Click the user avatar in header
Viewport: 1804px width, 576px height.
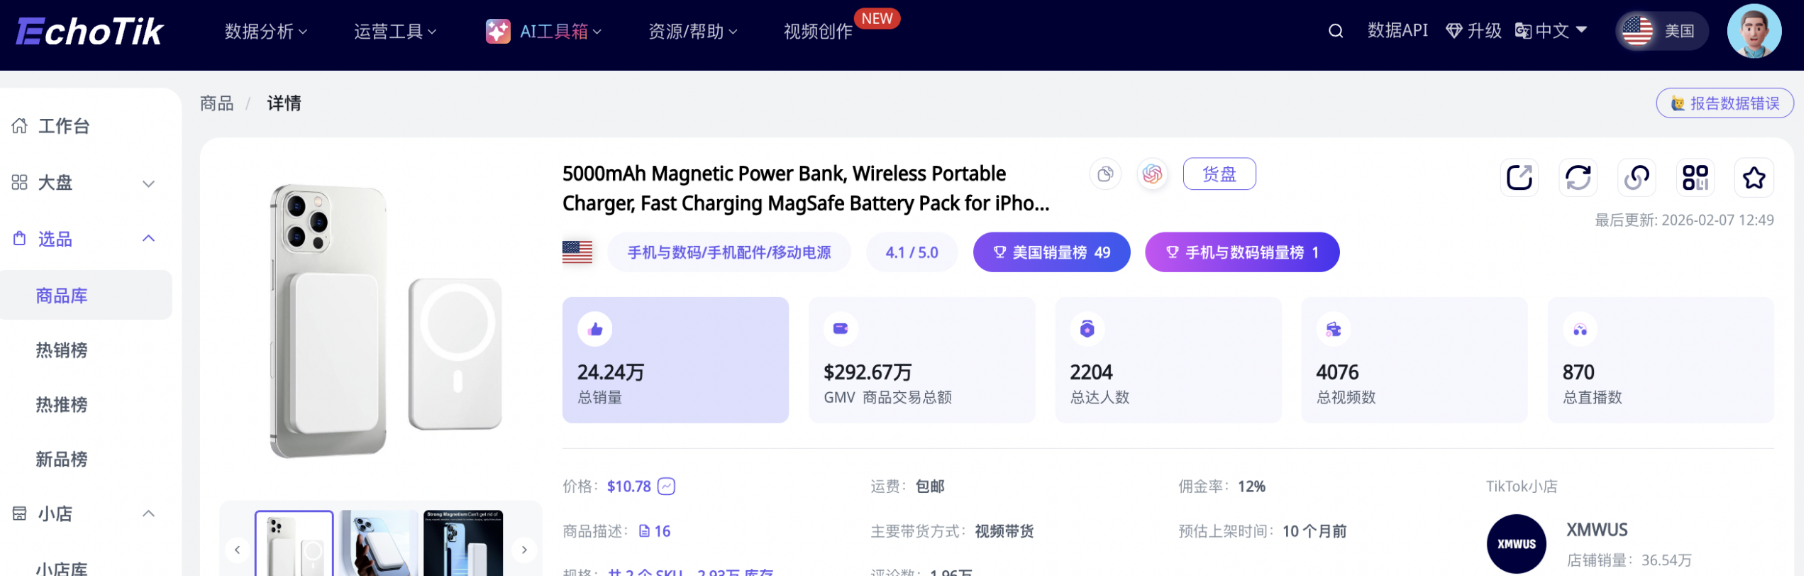pyautogui.click(x=1754, y=31)
